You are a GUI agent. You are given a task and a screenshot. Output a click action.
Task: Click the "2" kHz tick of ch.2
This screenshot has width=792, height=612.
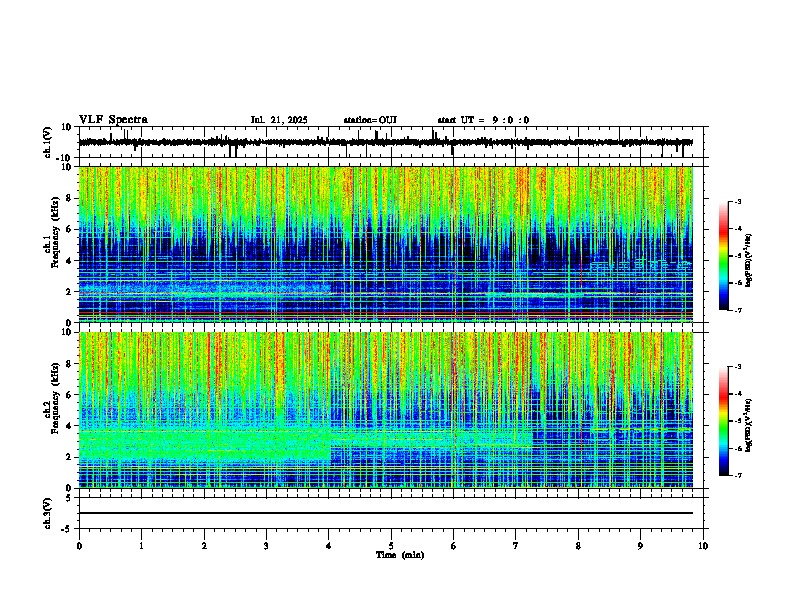tap(69, 457)
